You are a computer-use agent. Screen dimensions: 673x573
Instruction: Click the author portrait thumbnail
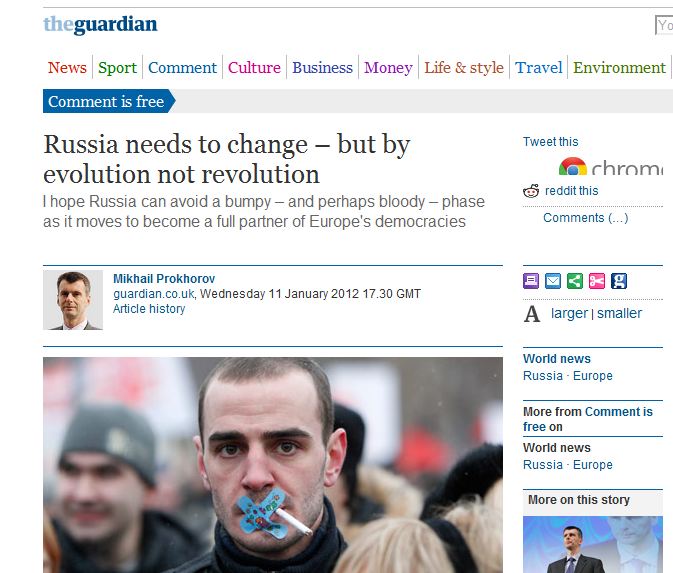pyautogui.click(x=73, y=300)
